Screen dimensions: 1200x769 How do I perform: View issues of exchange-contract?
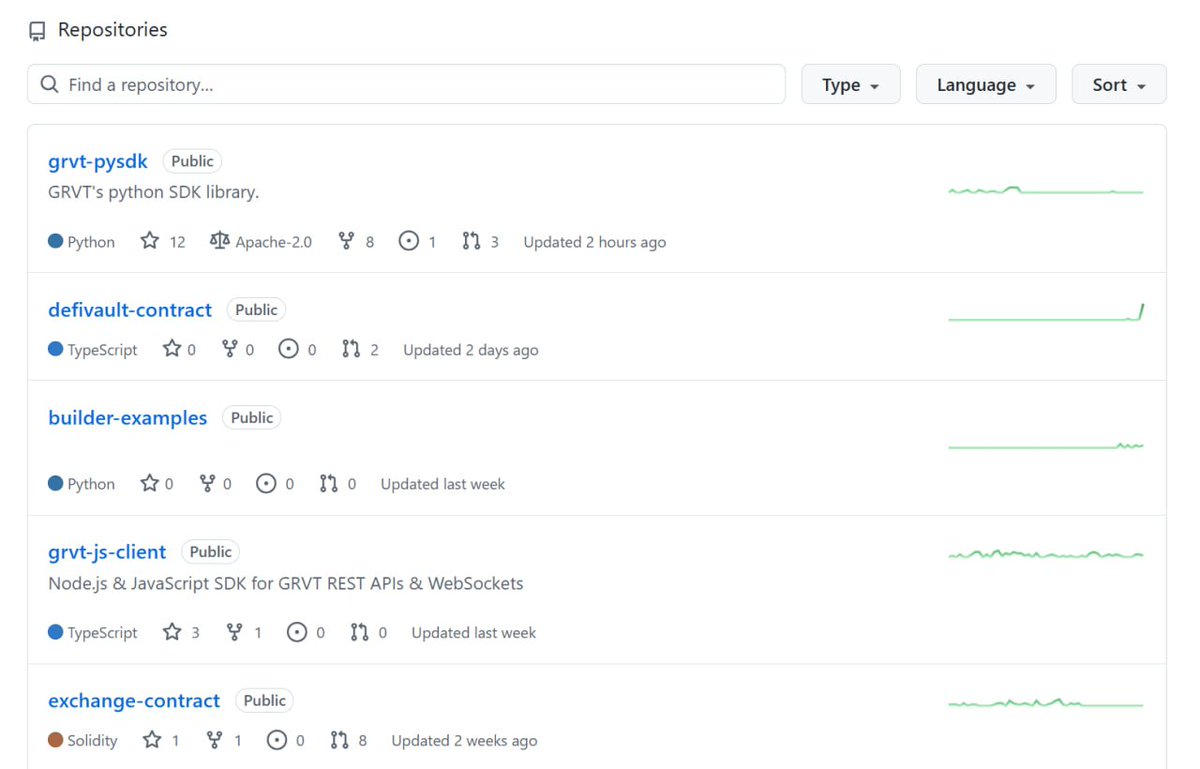(286, 741)
